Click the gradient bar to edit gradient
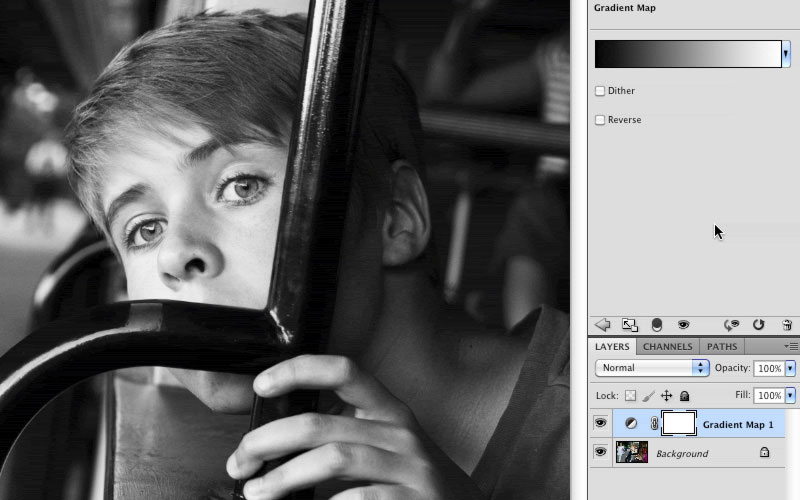The image size is (800, 500). tap(687, 54)
